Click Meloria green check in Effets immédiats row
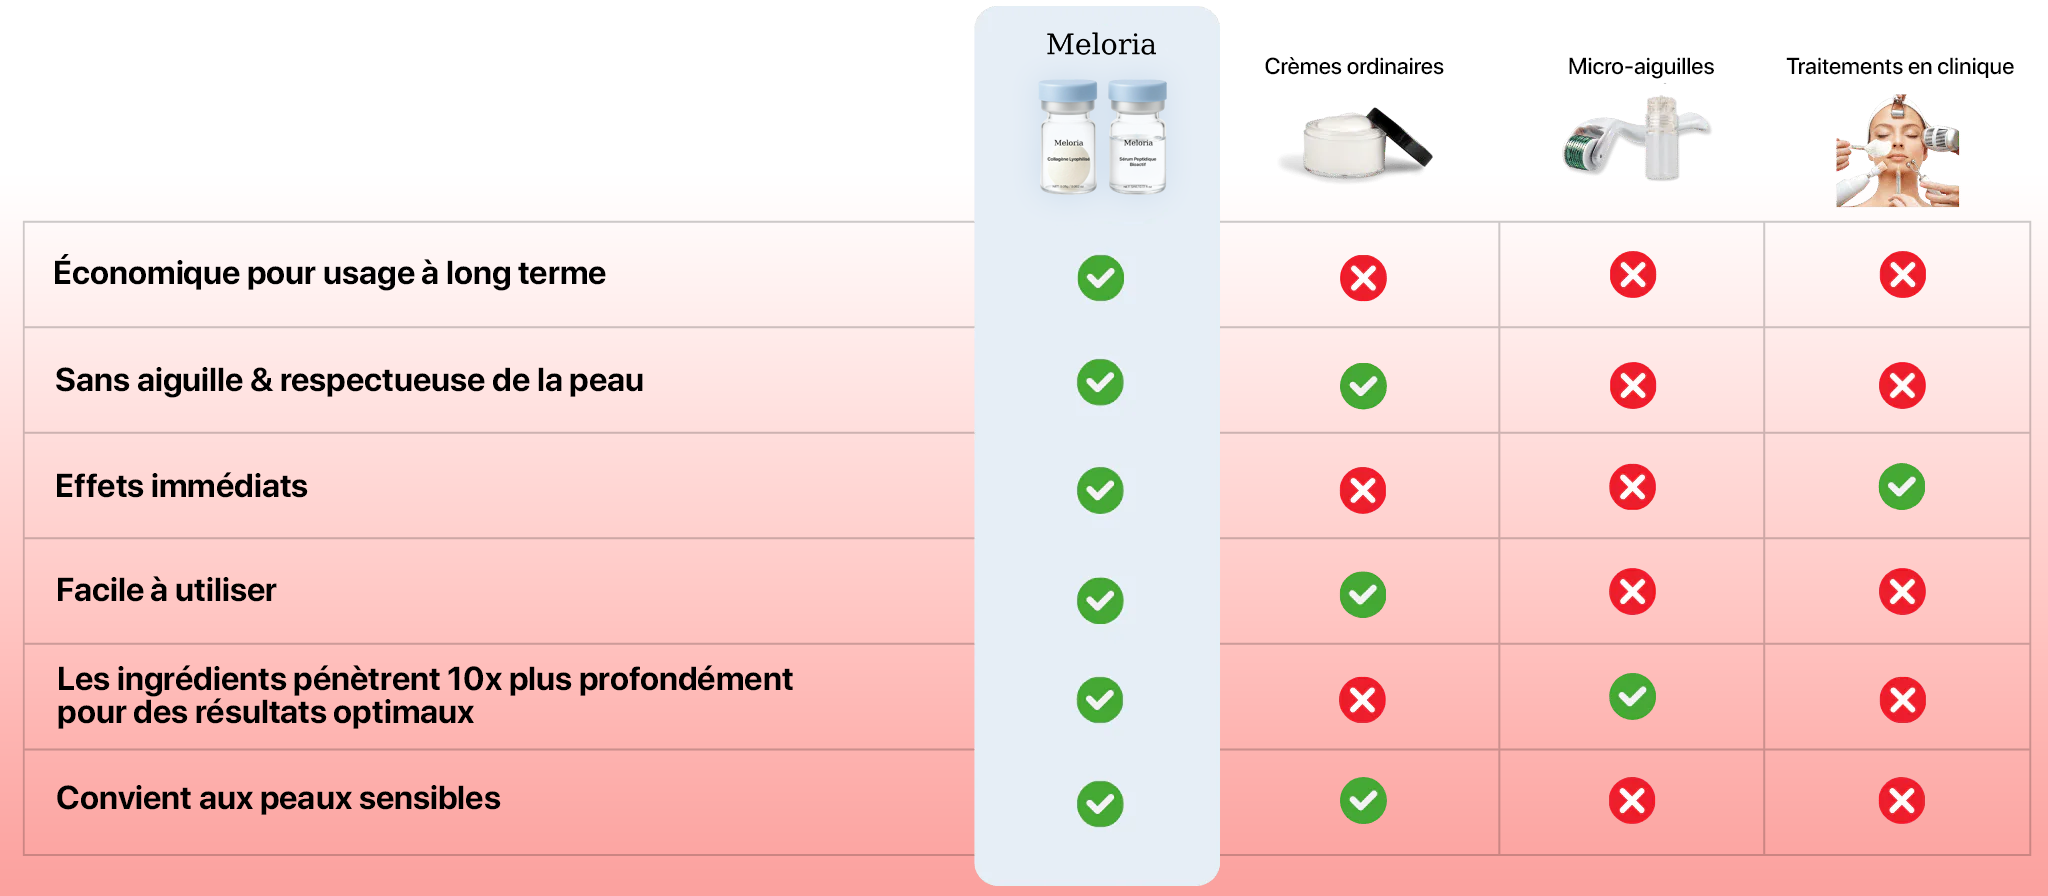This screenshot has height=896, width=2048. (x=1100, y=490)
